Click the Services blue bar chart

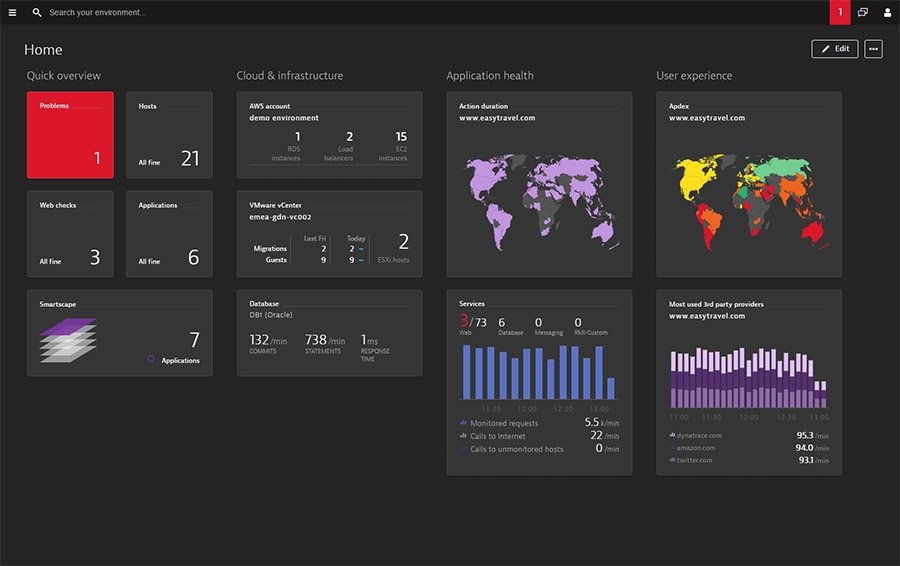tap(538, 372)
